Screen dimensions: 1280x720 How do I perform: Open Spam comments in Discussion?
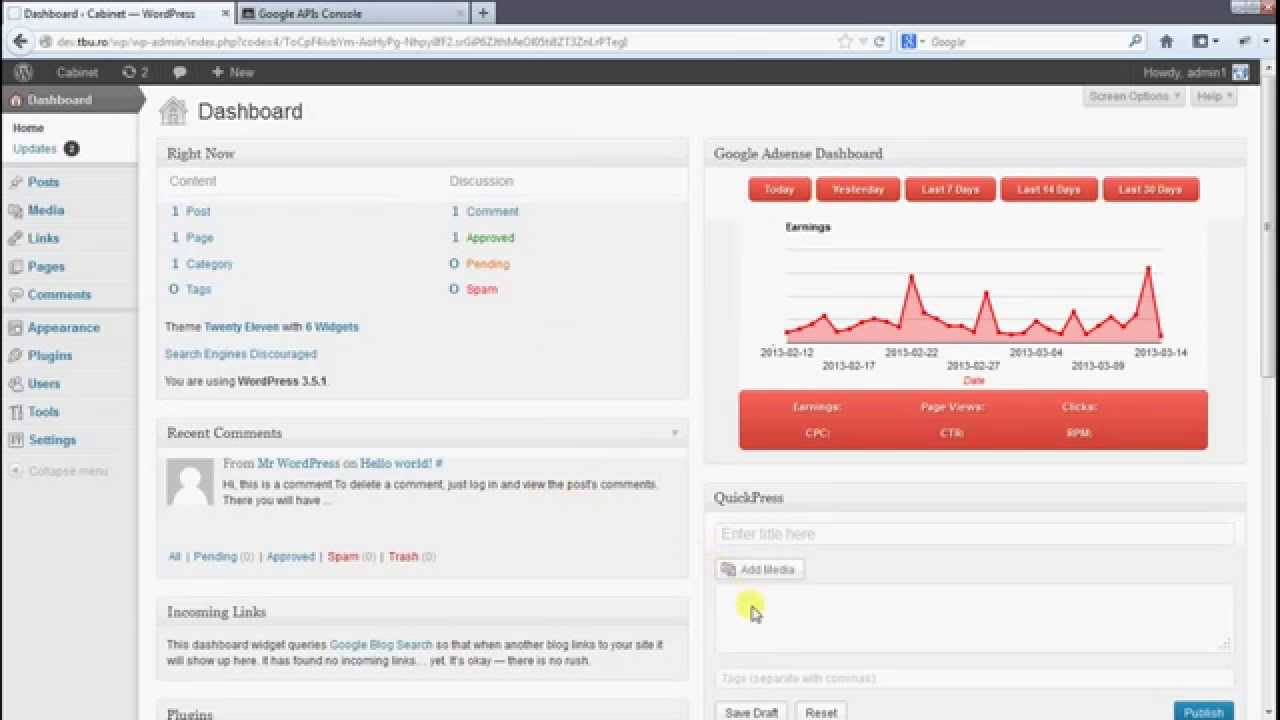[x=481, y=289]
